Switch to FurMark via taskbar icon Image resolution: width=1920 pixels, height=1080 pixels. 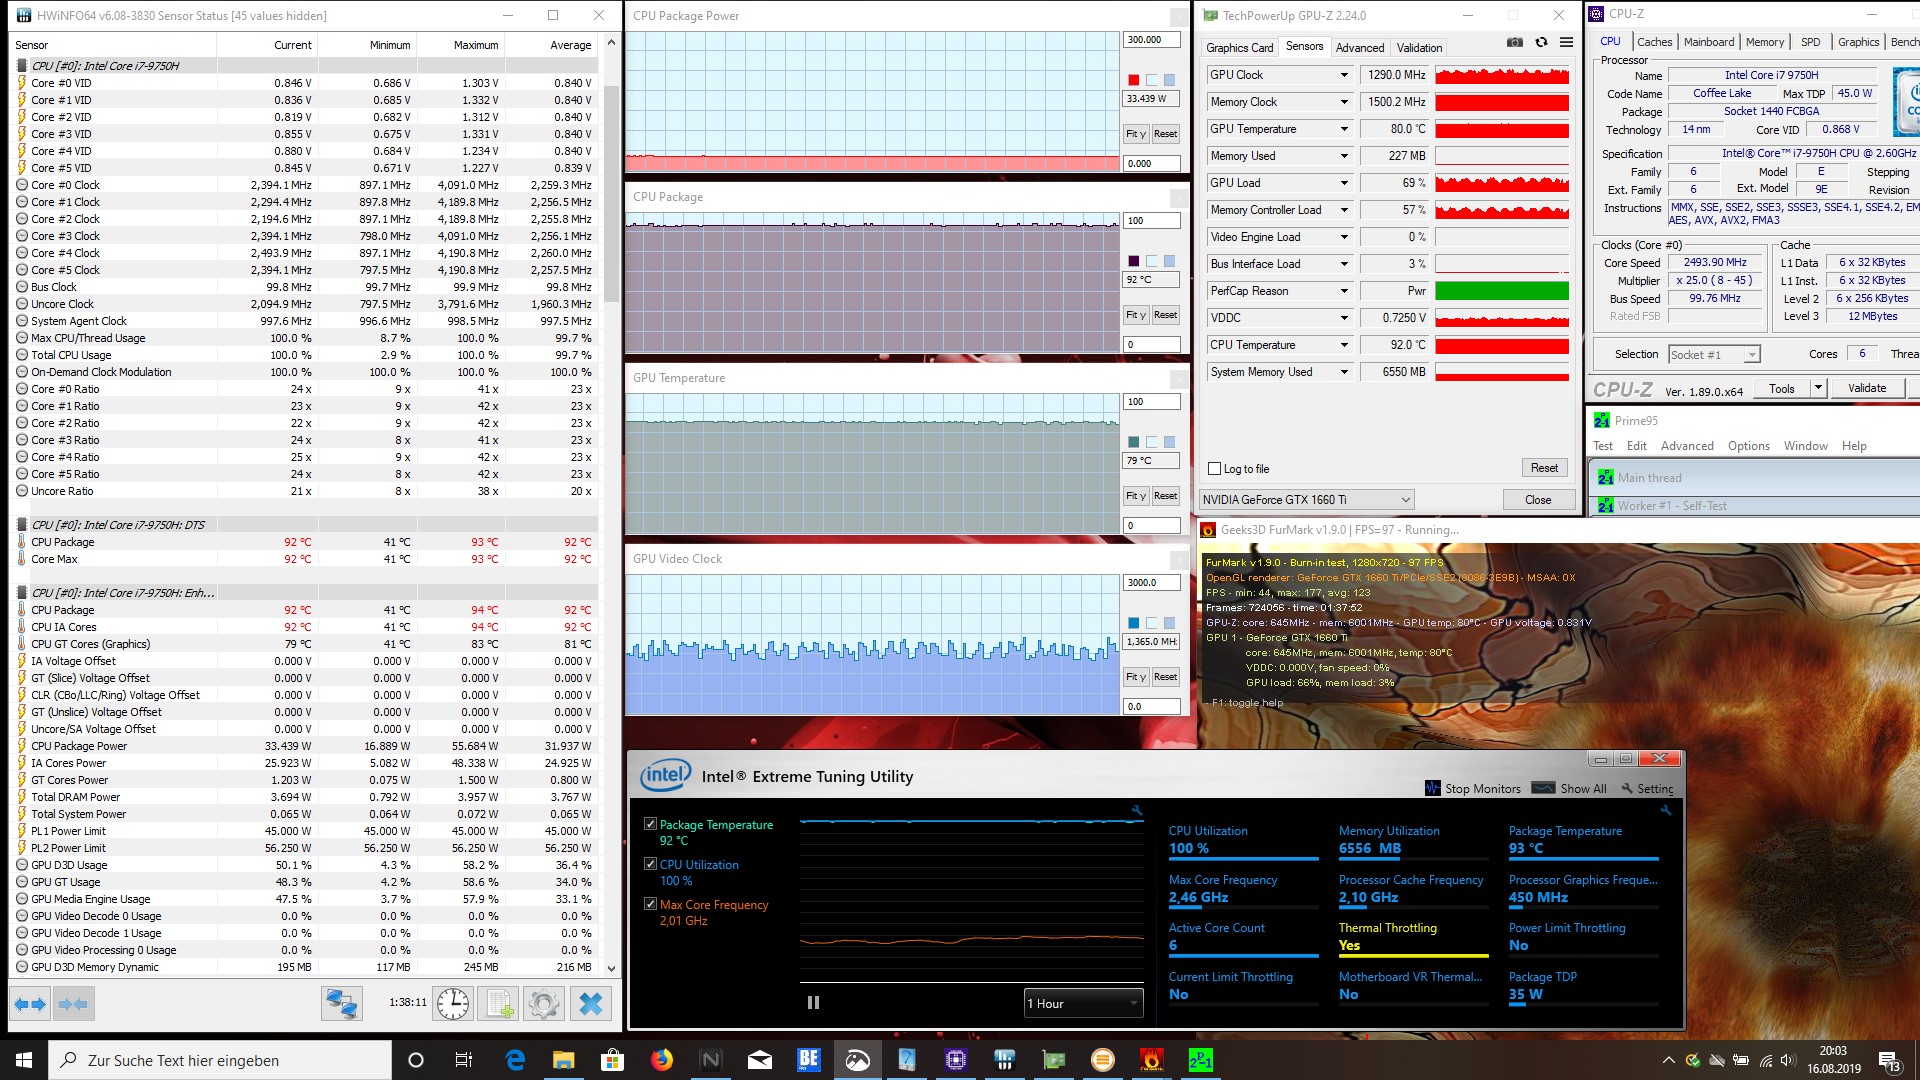click(1151, 1060)
